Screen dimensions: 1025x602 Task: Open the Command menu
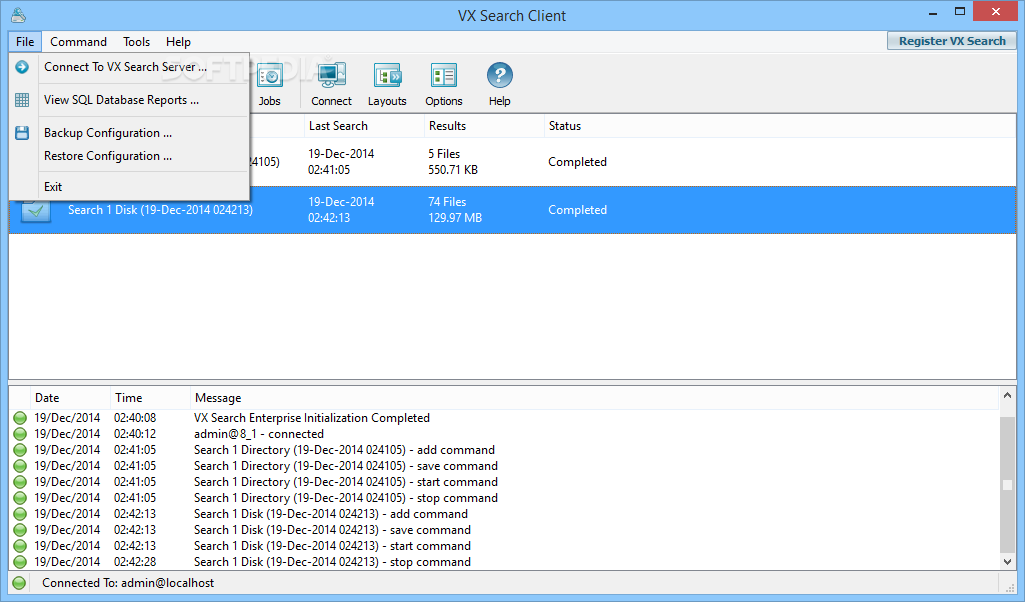point(78,42)
